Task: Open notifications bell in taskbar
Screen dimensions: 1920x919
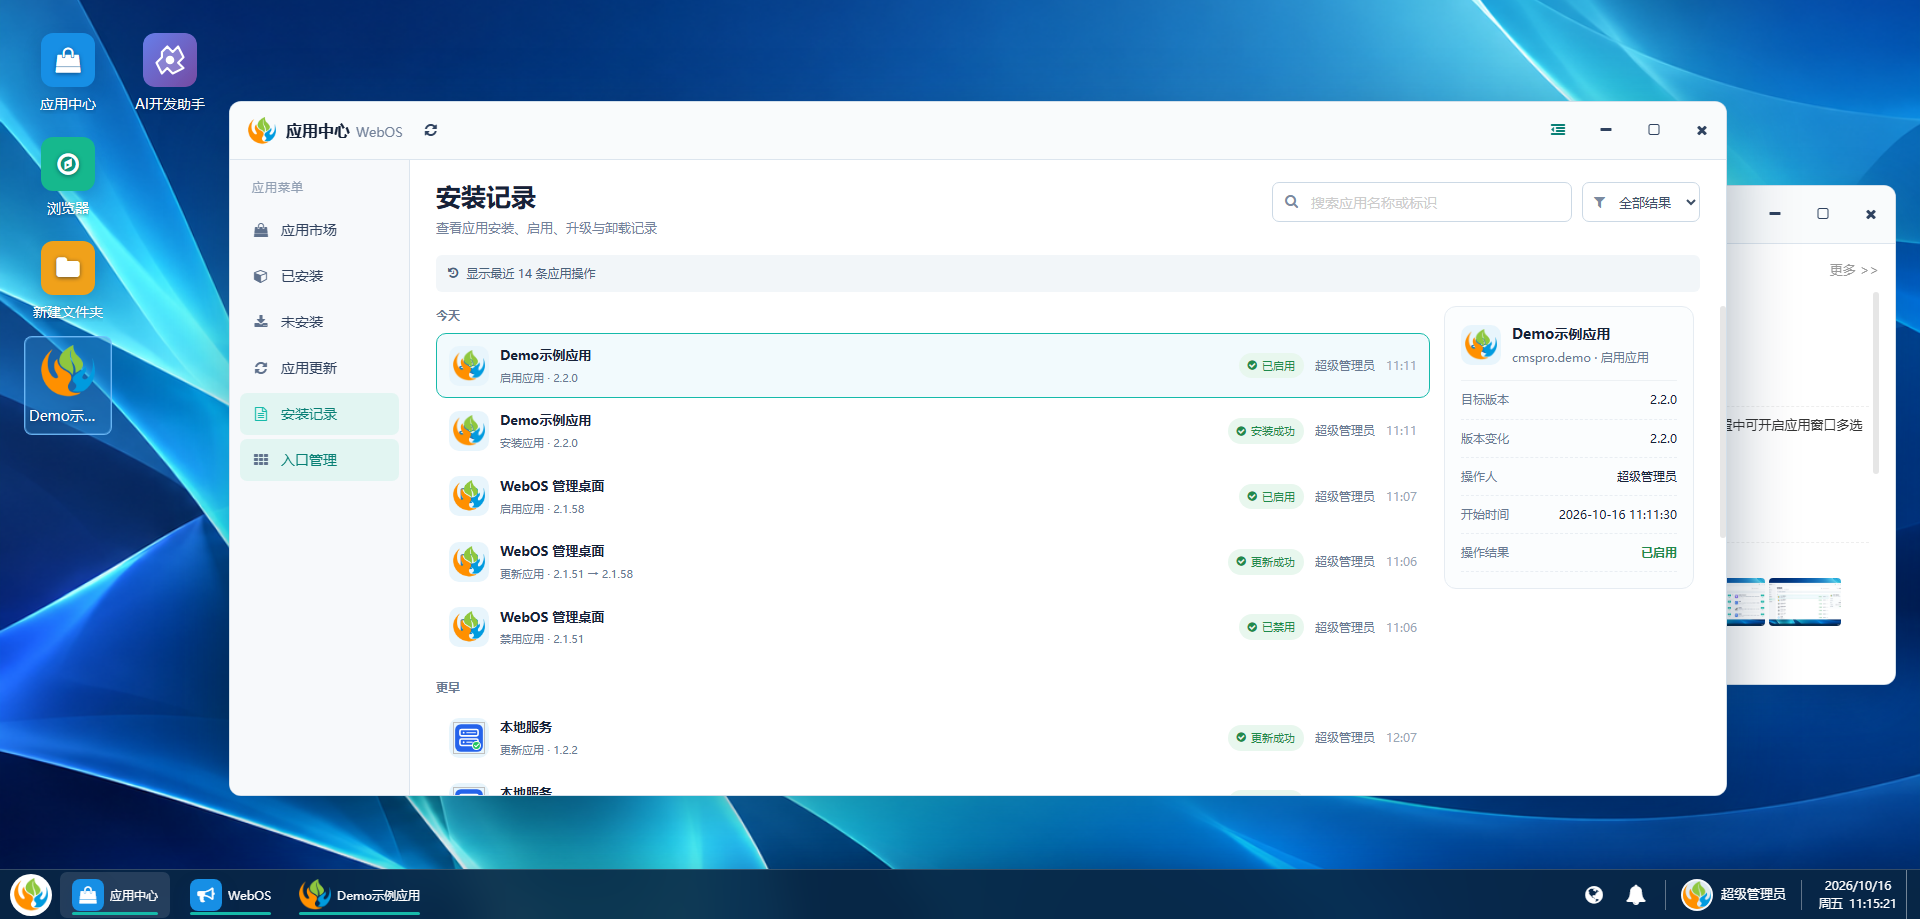Action: pyautogui.click(x=1636, y=894)
